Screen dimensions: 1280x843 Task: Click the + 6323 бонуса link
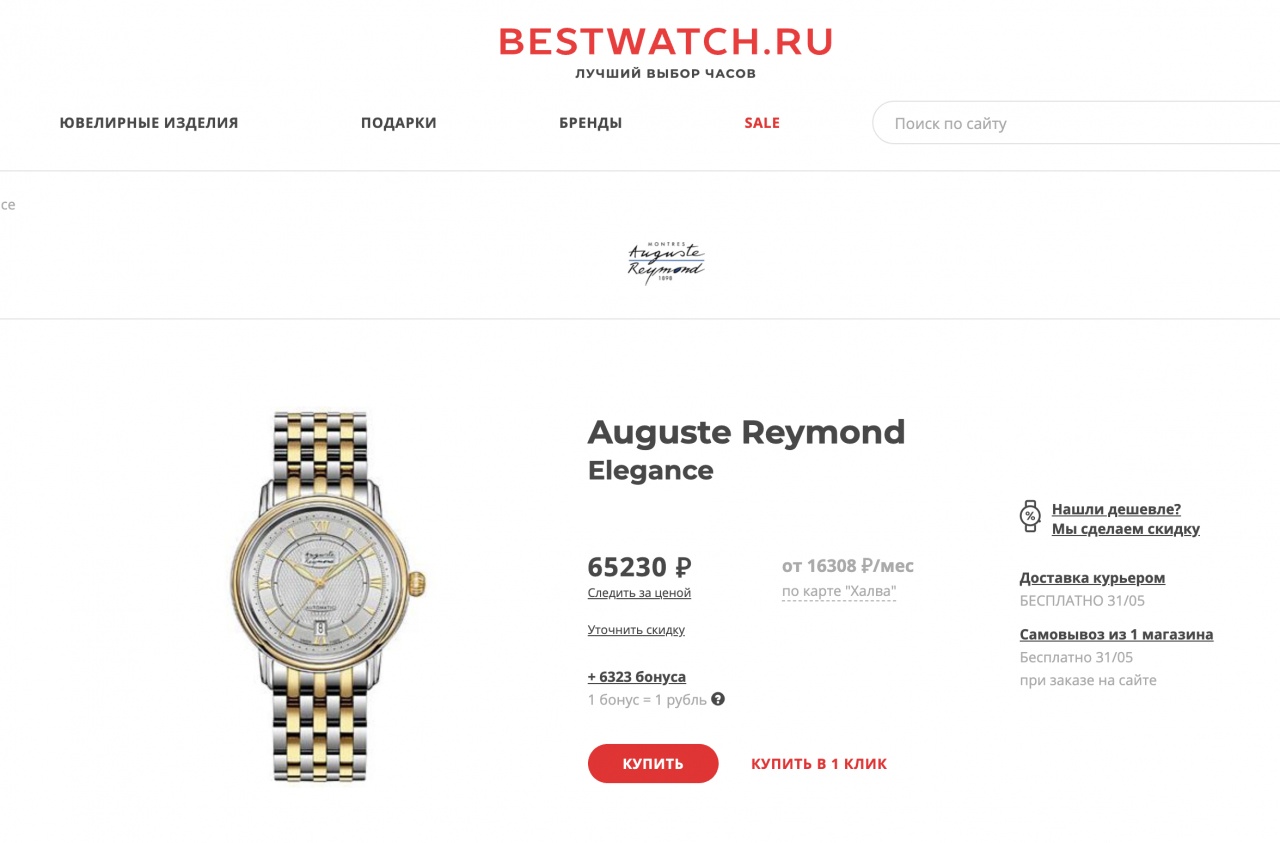tap(637, 677)
